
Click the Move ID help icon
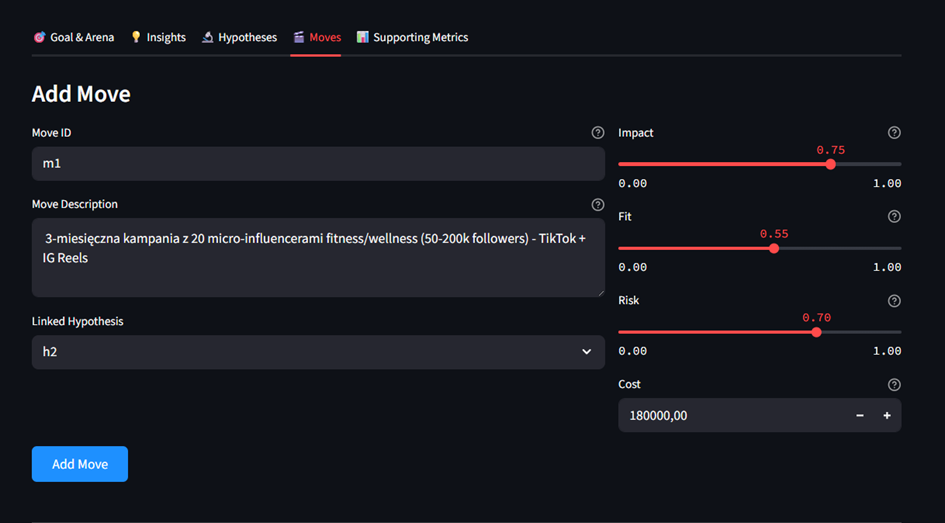(598, 133)
